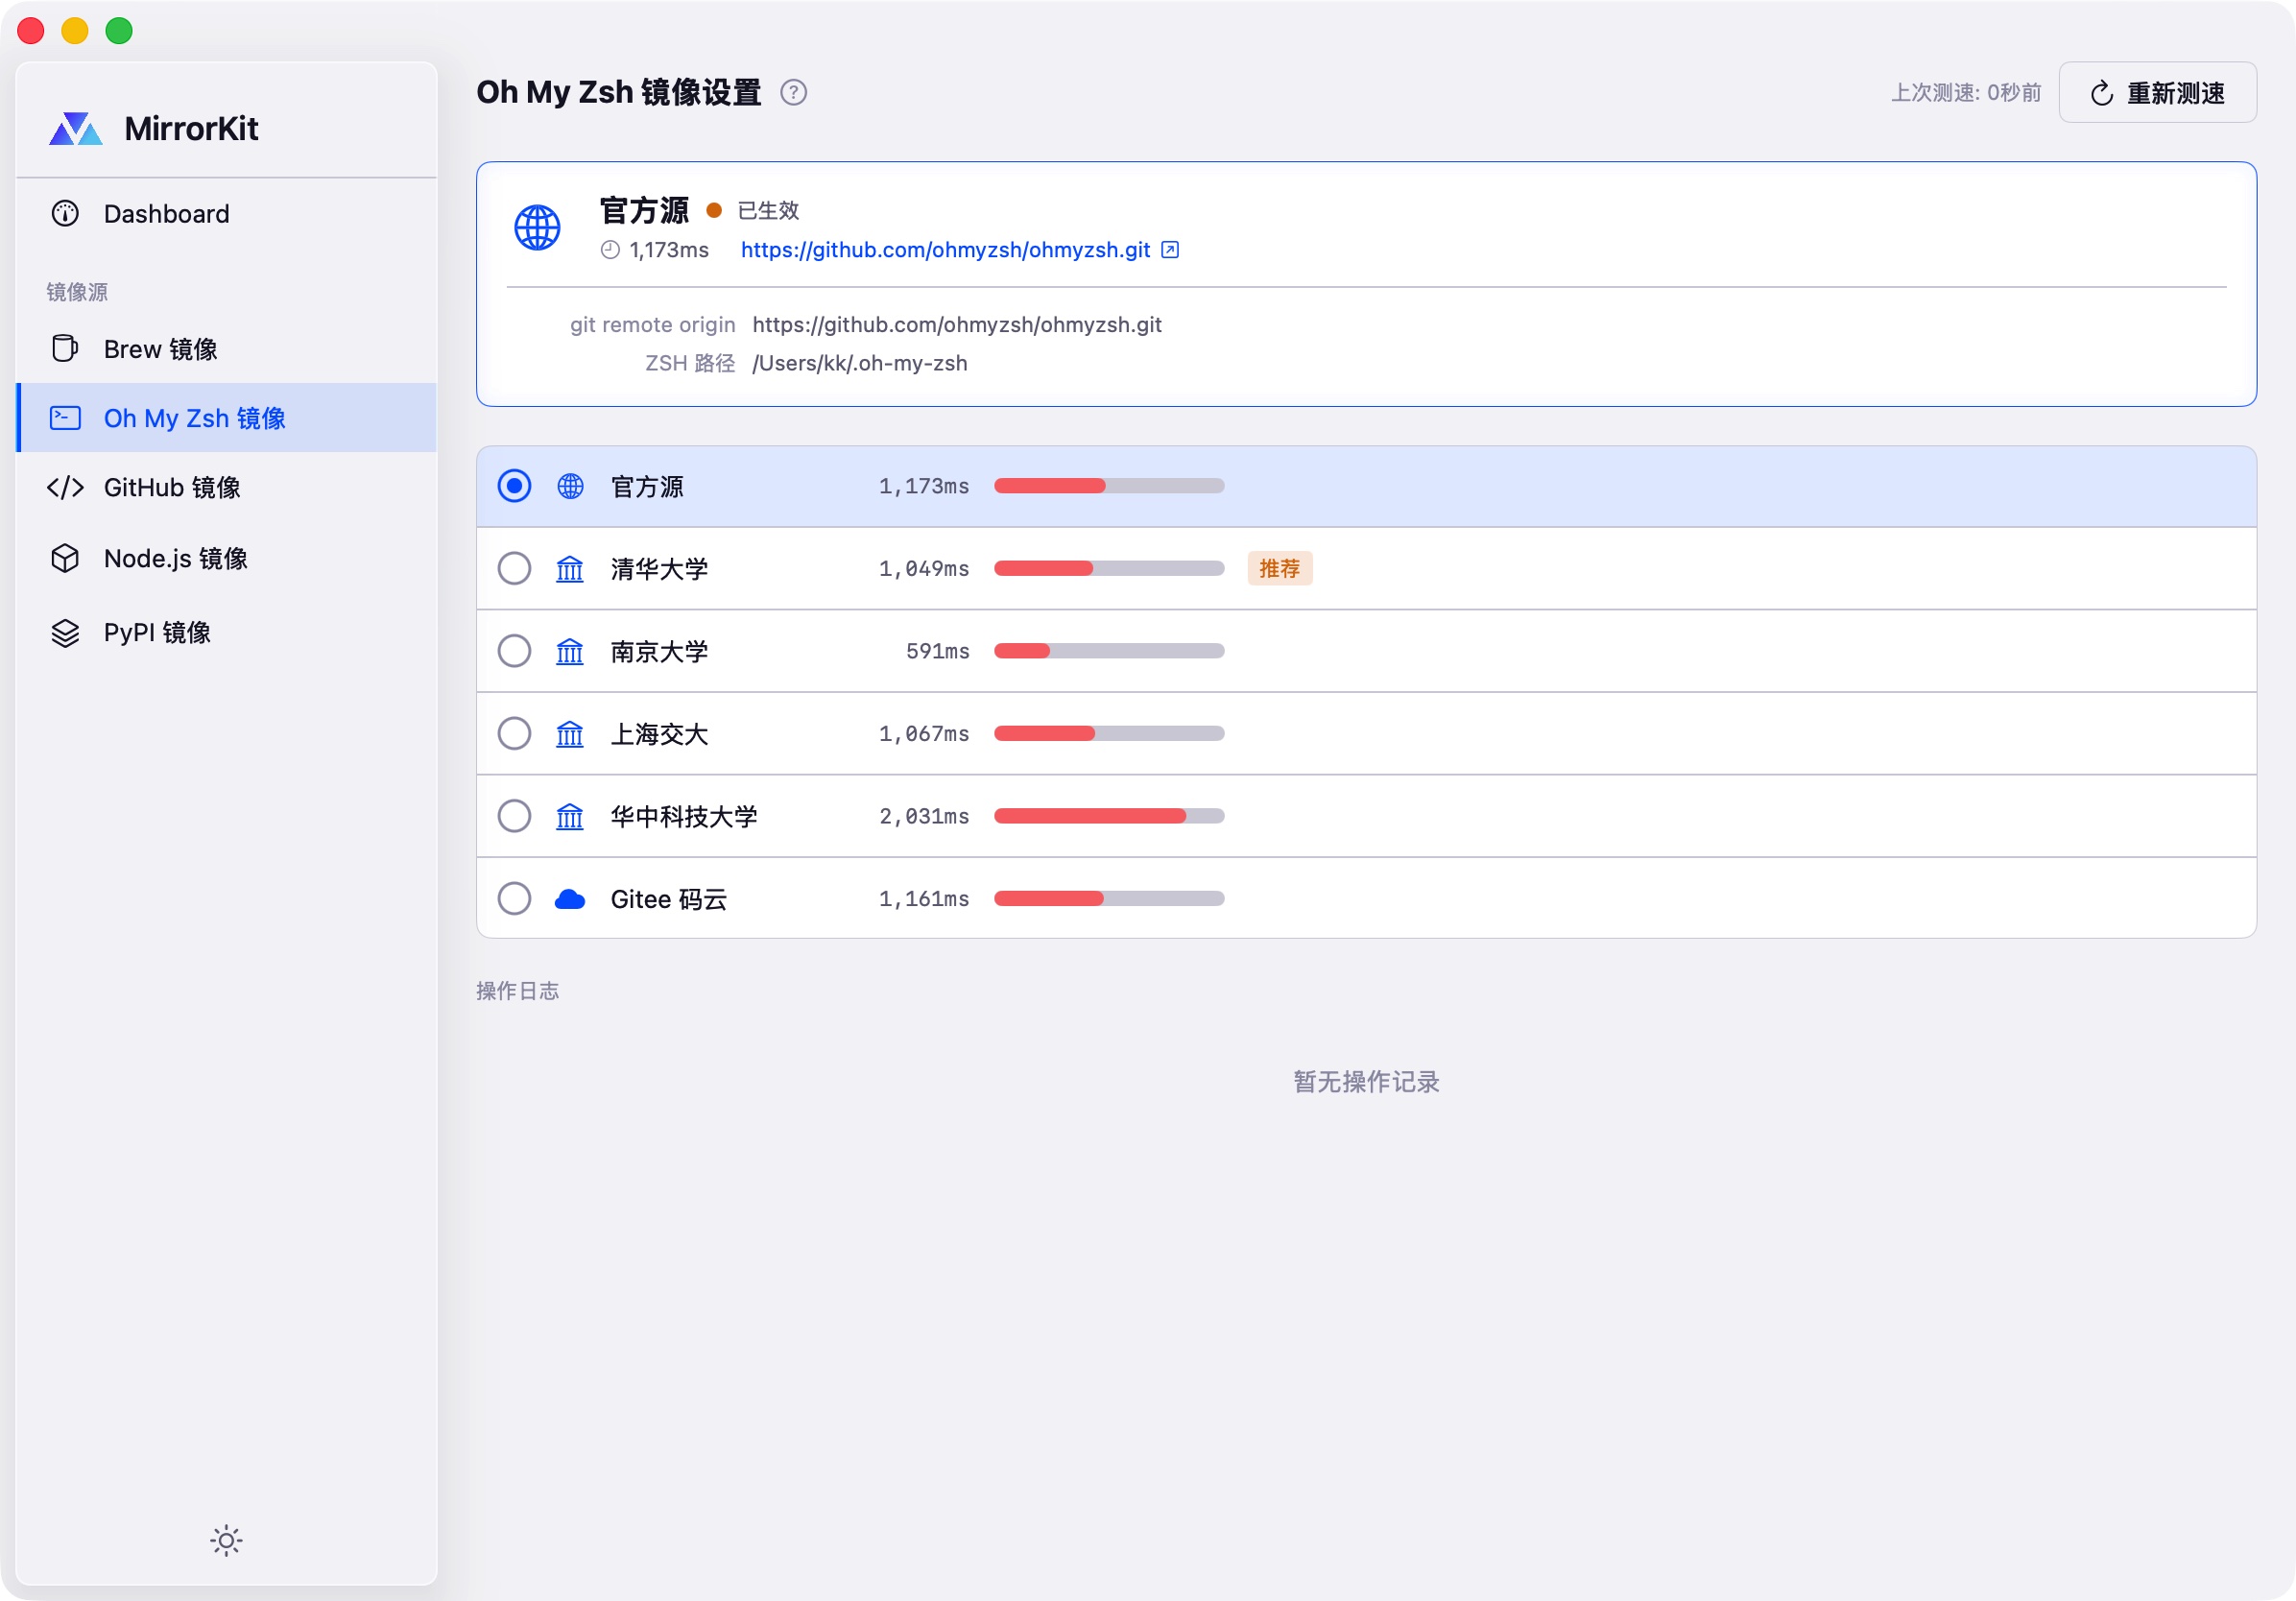
Task: Click the institution icon for 上海交大
Action: (570, 734)
